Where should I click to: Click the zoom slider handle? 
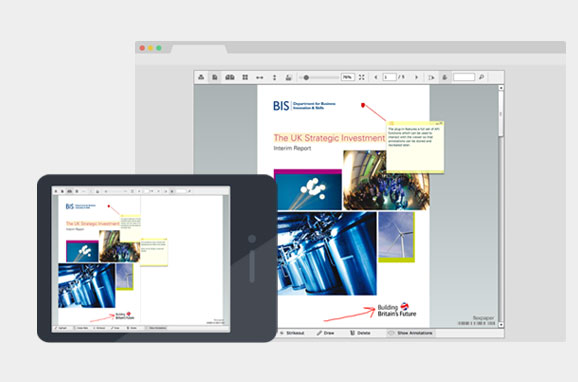(x=306, y=77)
